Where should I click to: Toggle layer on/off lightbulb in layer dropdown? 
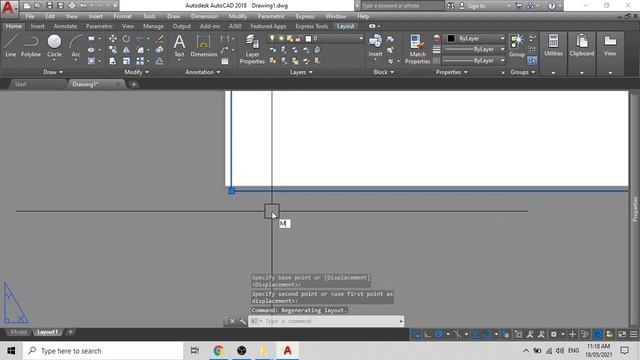coord(272,38)
